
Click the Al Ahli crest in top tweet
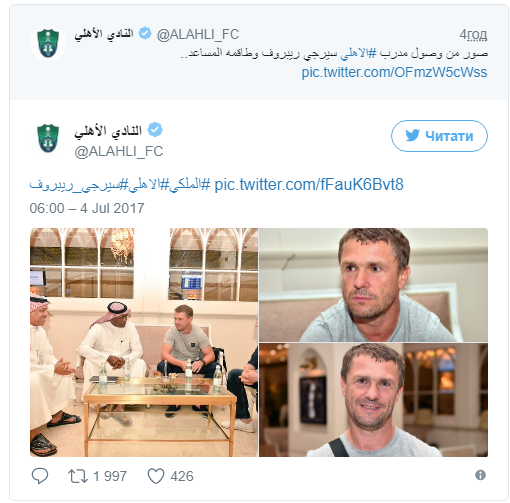(48, 43)
